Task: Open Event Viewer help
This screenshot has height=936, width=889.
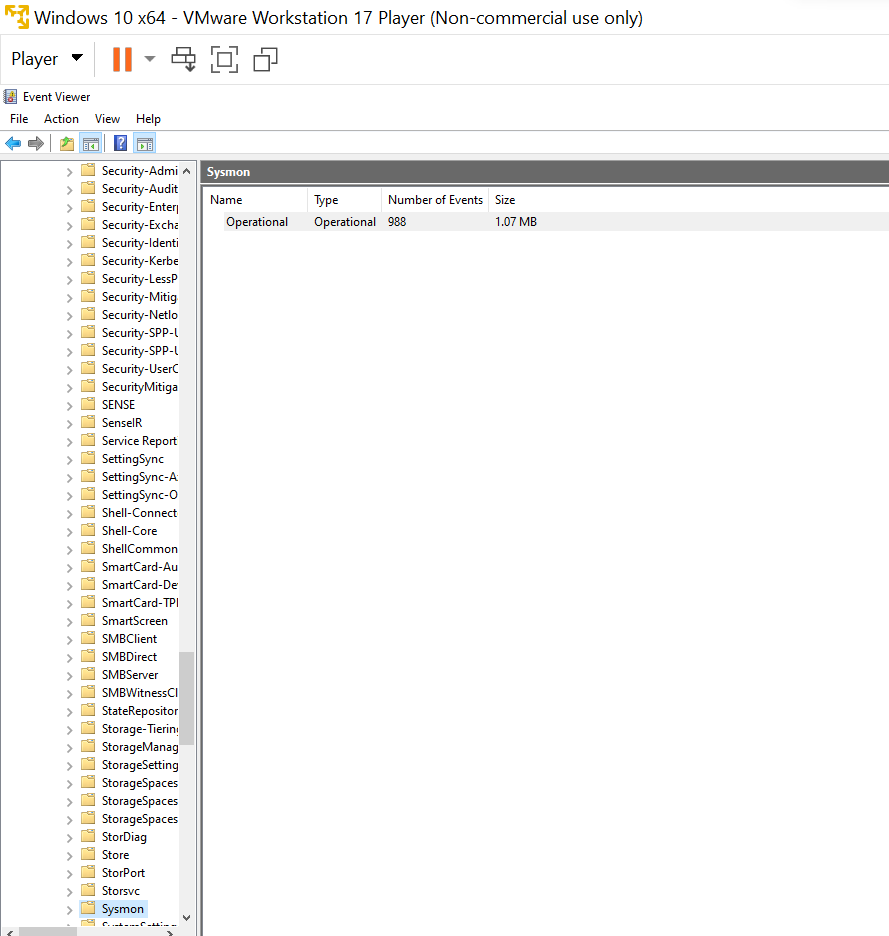Action: (119, 143)
